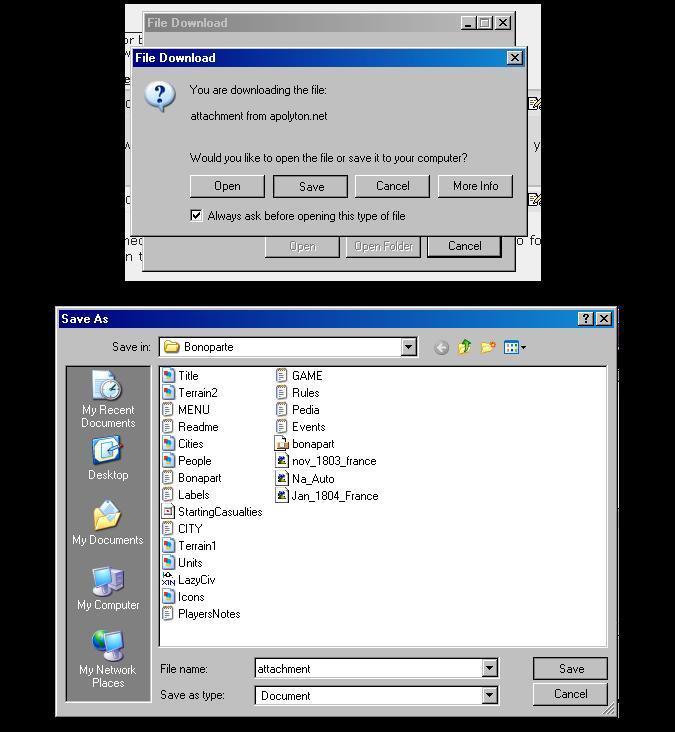The height and width of the screenshot is (732, 675).
Task: Go up one folder level
Action: click(x=464, y=348)
